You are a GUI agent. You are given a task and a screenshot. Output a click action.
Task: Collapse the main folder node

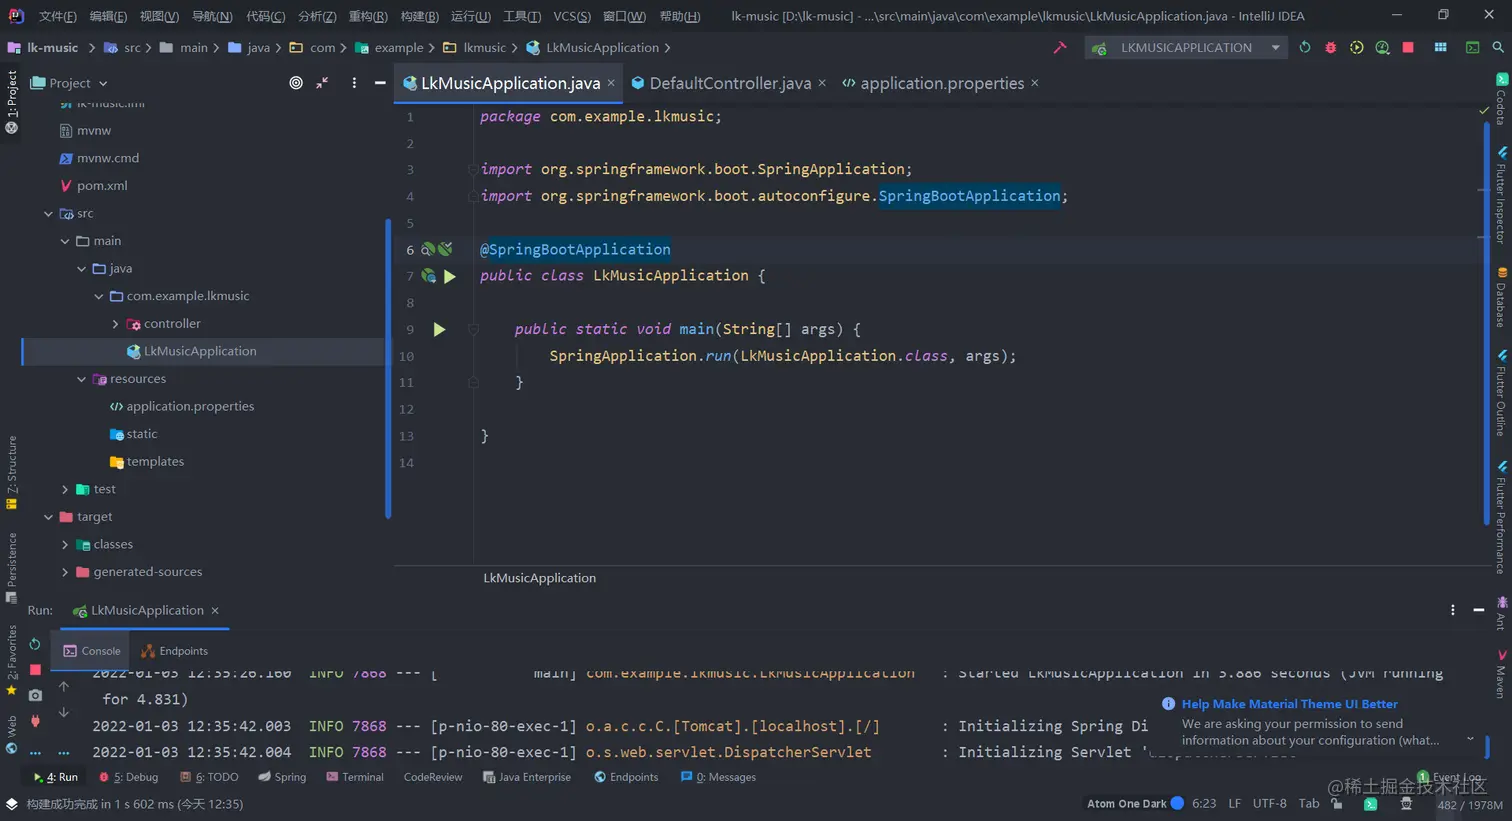click(x=65, y=241)
